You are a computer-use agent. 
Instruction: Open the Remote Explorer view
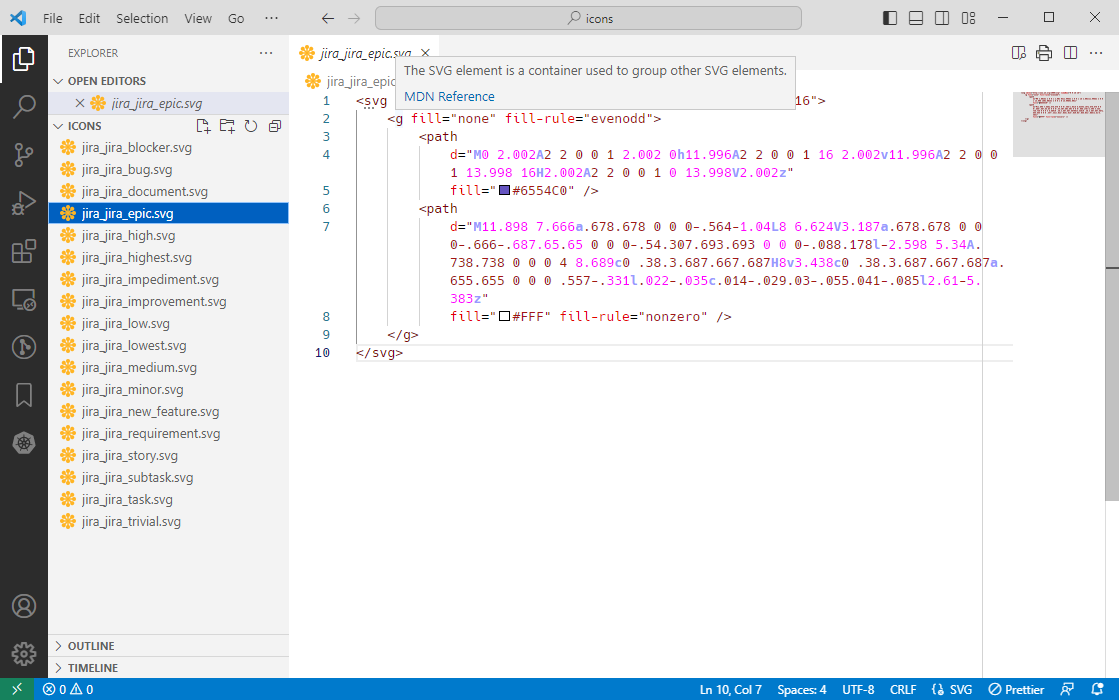pyautogui.click(x=24, y=300)
